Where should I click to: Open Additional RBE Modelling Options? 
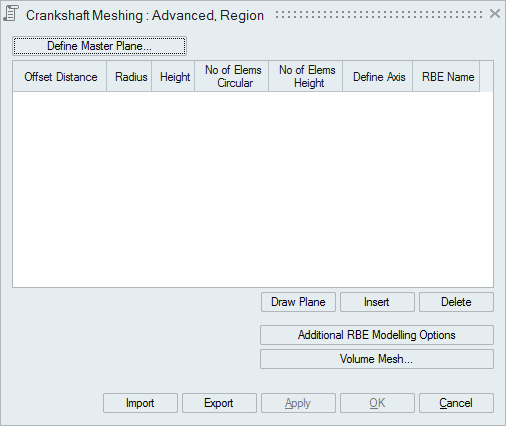(377, 335)
